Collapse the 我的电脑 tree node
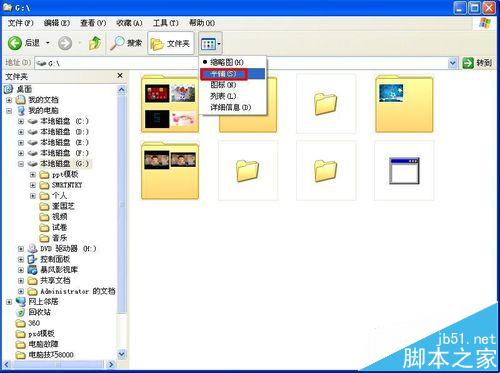Image resolution: width=500 pixels, height=373 pixels. [9, 110]
